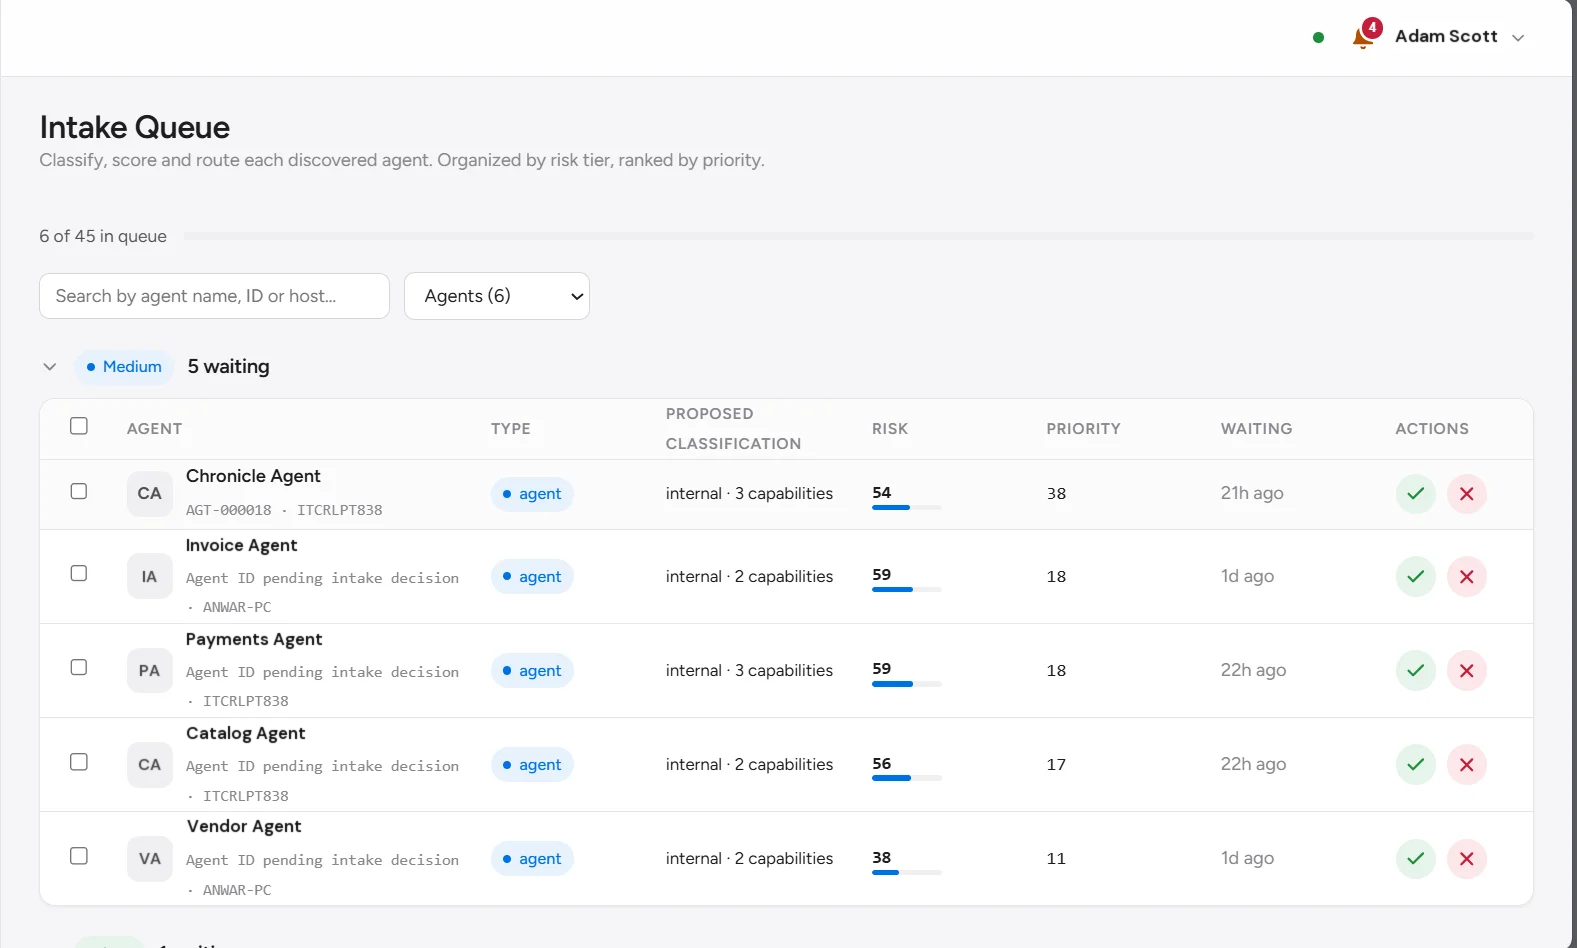Click Catalog Agent CA avatar
Image resolution: width=1577 pixels, height=948 pixels.
click(149, 765)
